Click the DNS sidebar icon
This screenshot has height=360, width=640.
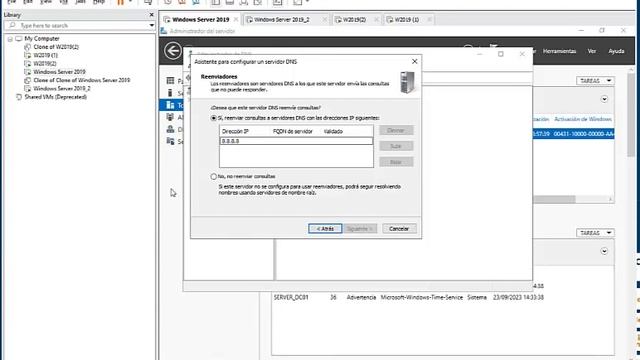170,129
